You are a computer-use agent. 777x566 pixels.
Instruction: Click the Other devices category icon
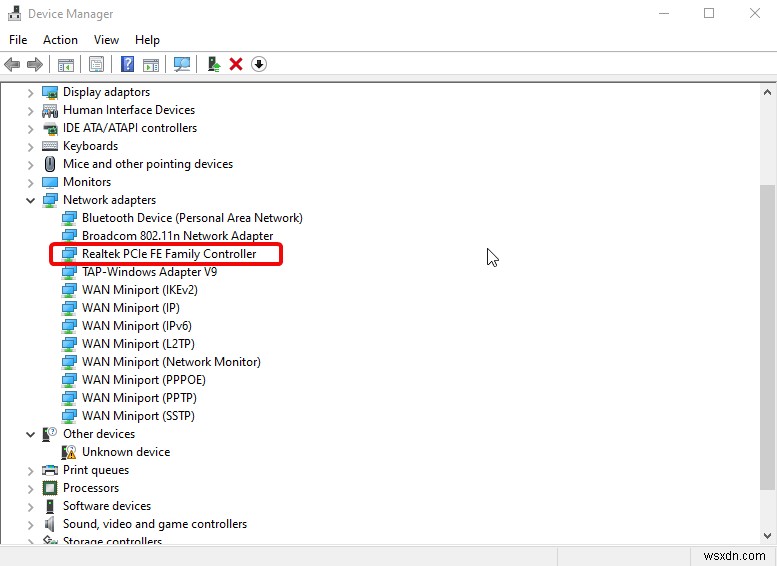pyautogui.click(x=50, y=434)
